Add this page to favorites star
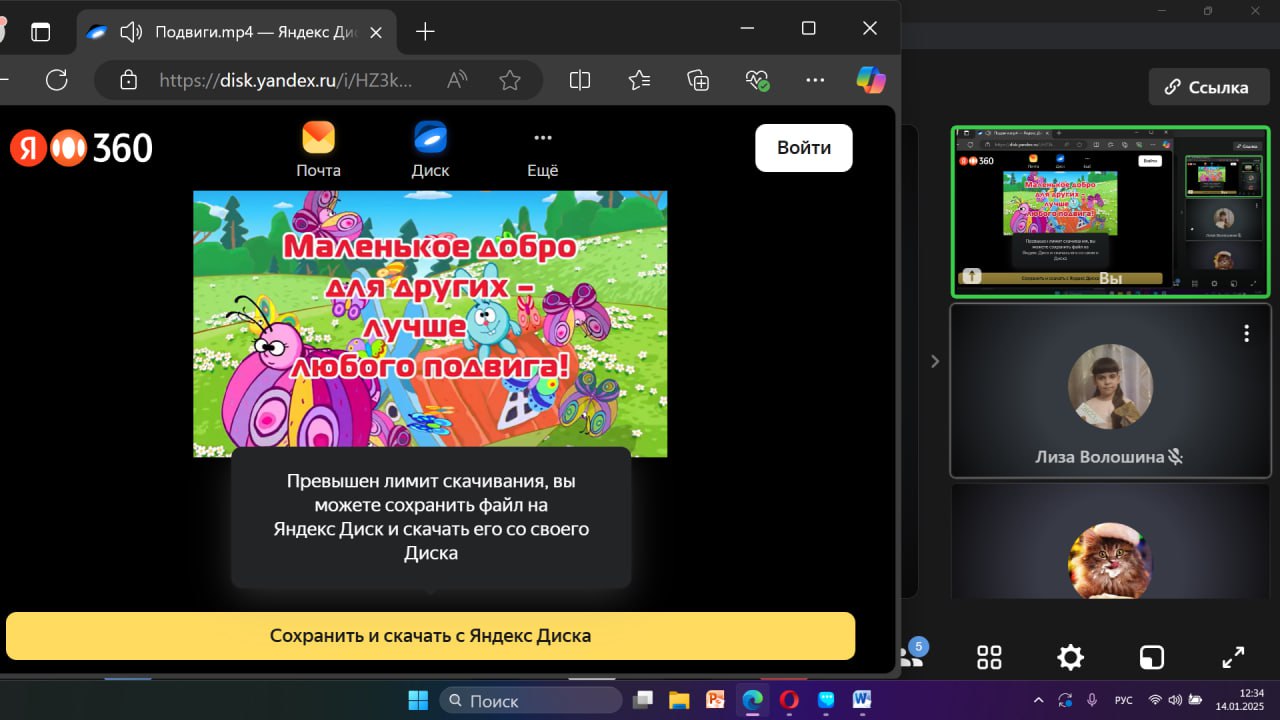This screenshot has height=720, width=1280. click(x=510, y=80)
